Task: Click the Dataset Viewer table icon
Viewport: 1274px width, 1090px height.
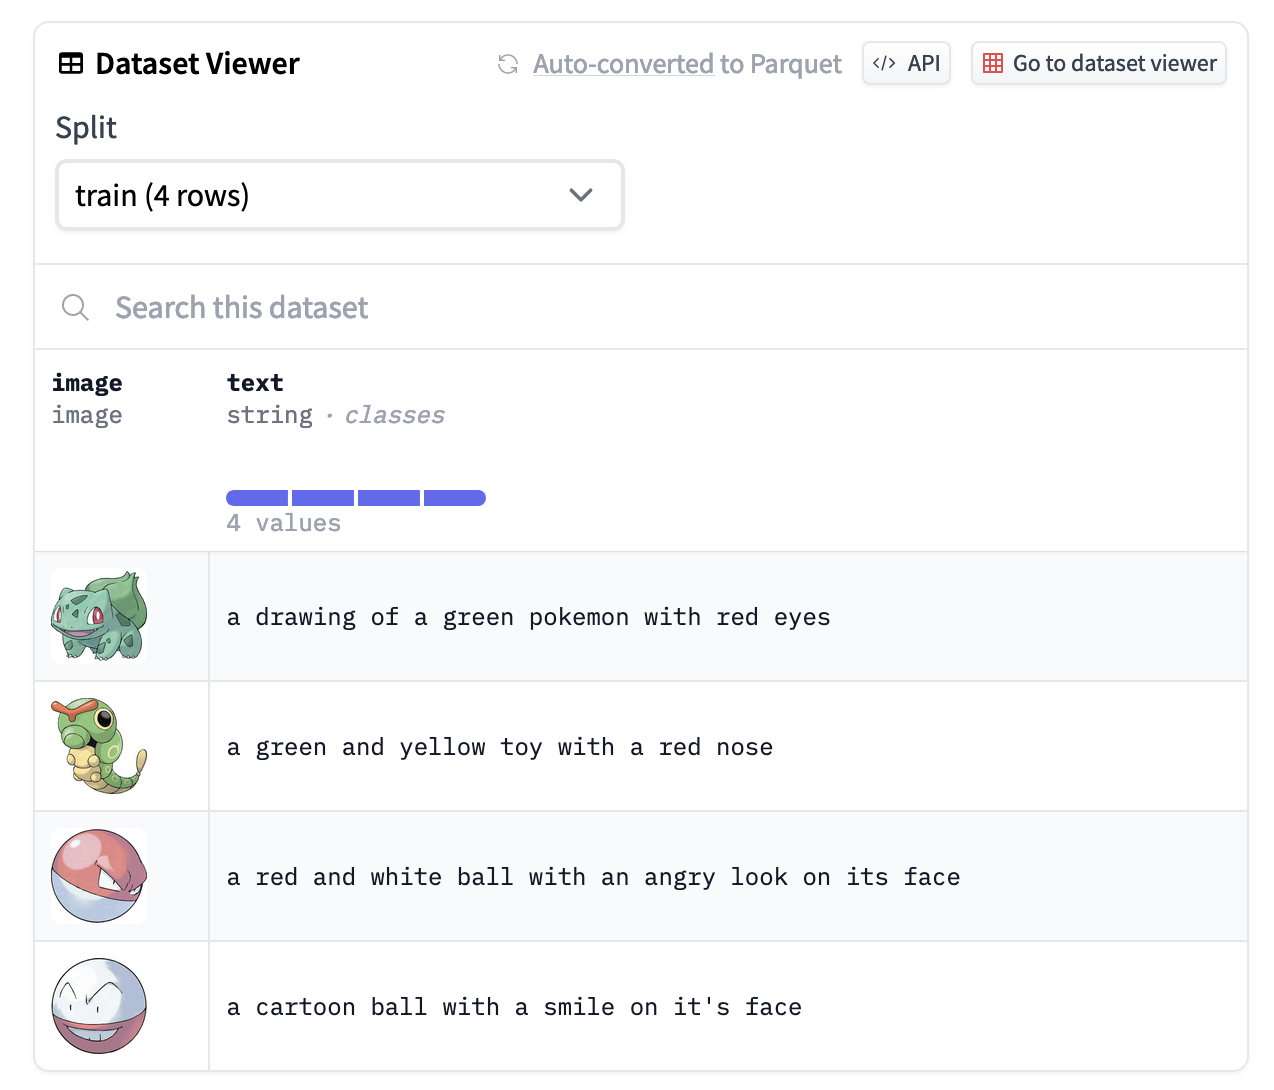Action: [x=71, y=64]
